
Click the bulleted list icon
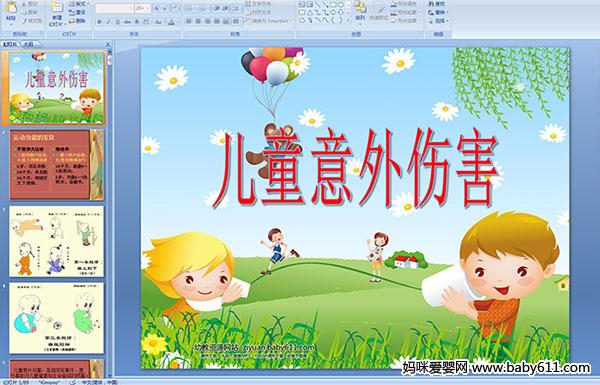pos(190,8)
